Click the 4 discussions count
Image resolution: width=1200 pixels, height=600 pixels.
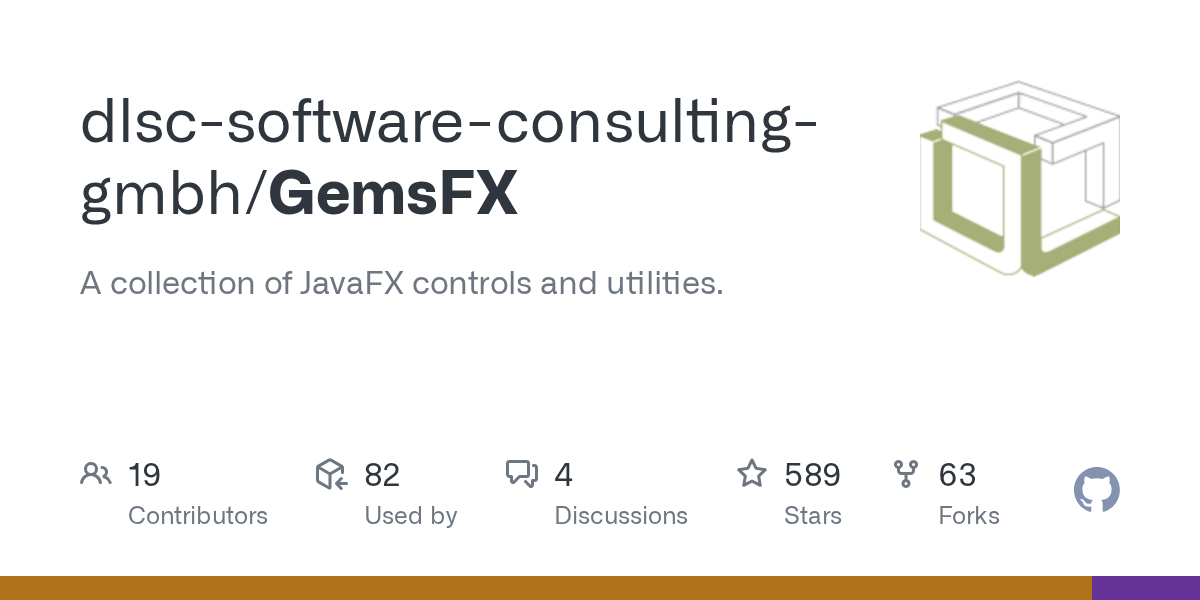click(x=564, y=475)
